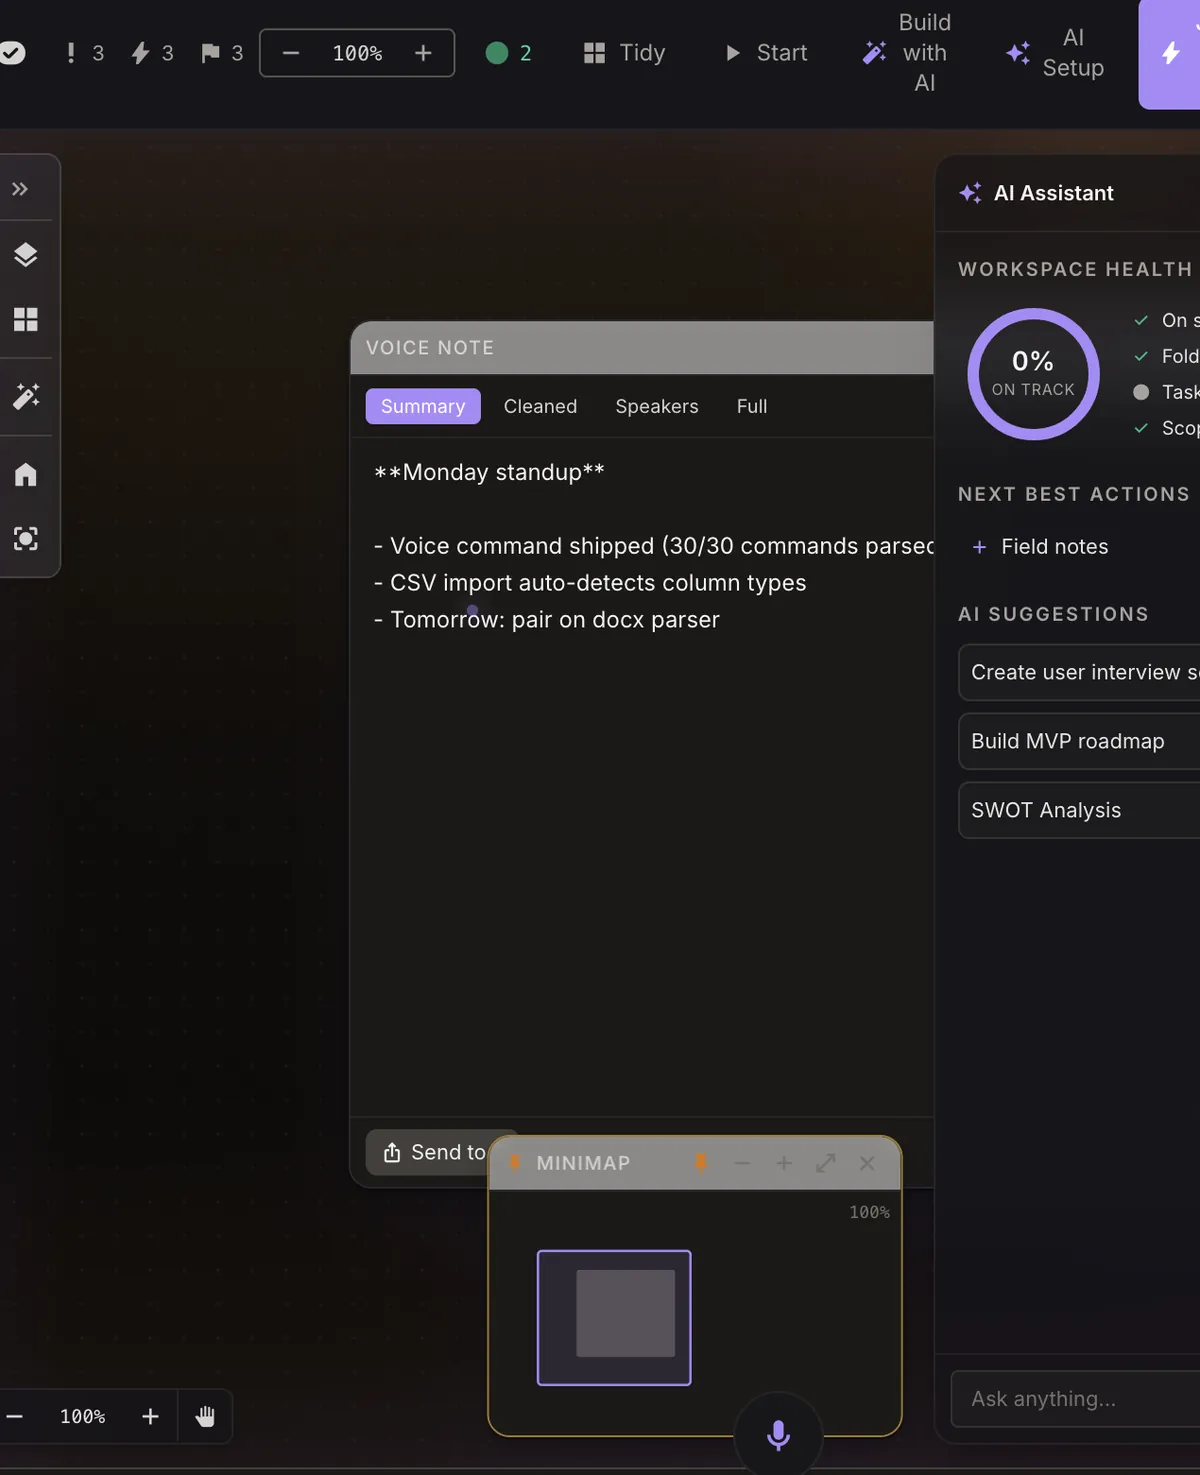Close the Minimap panel
The height and width of the screenshot is (1475, 1200).
pyautogui.click(x=868, y=1163)
